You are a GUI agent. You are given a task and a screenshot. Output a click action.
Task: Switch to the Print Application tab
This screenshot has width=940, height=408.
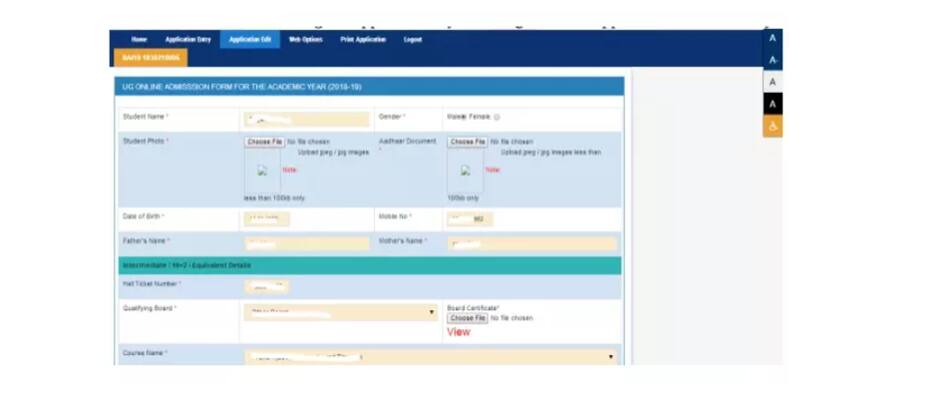[x=363, y=39]
